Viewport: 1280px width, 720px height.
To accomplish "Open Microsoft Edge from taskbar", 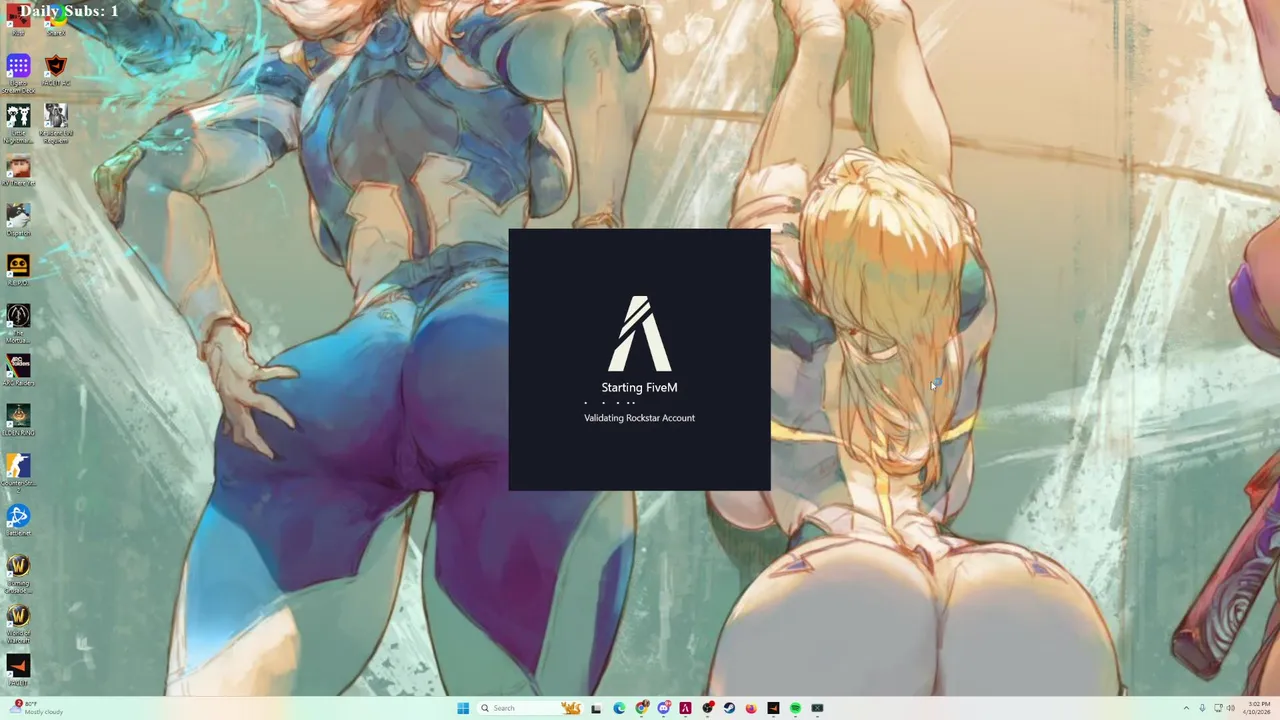I will tap(619, 708).
